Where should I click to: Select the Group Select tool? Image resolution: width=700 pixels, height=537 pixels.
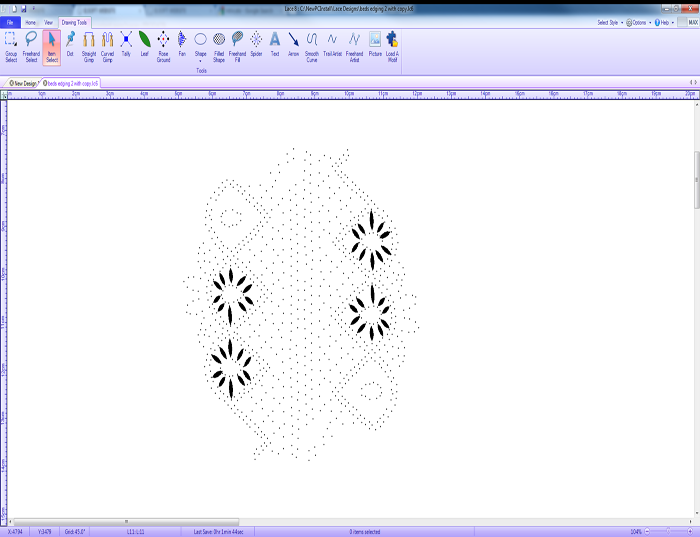[x=11, y=44]
